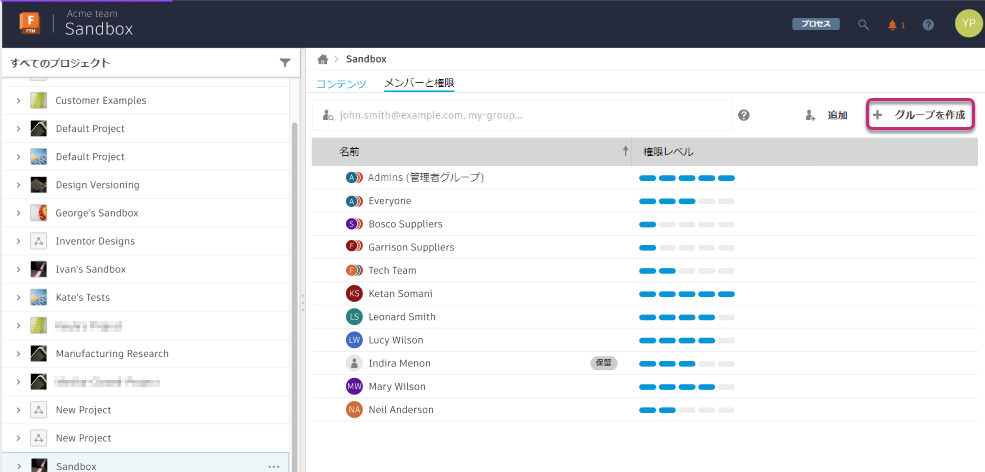The width and height of the screenshot is (985, 472).
Task: Set permission level bar for Ketan Somani
Action: click(686, 294)
